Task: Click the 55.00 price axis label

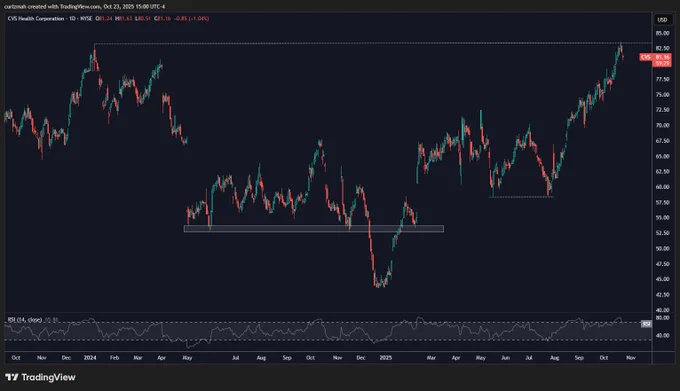Action: [x=662, y=218]
